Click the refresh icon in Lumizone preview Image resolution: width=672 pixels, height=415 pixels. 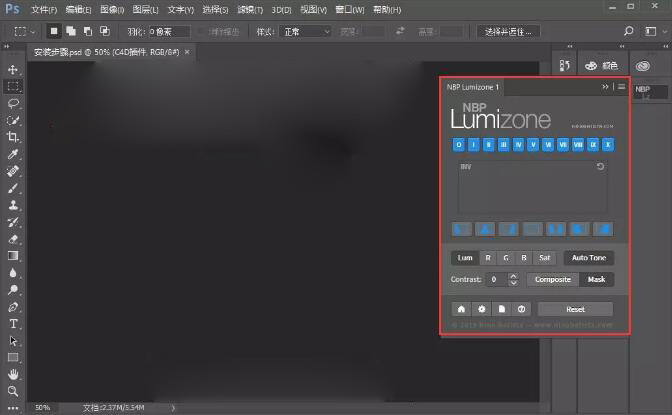[600, 166]
